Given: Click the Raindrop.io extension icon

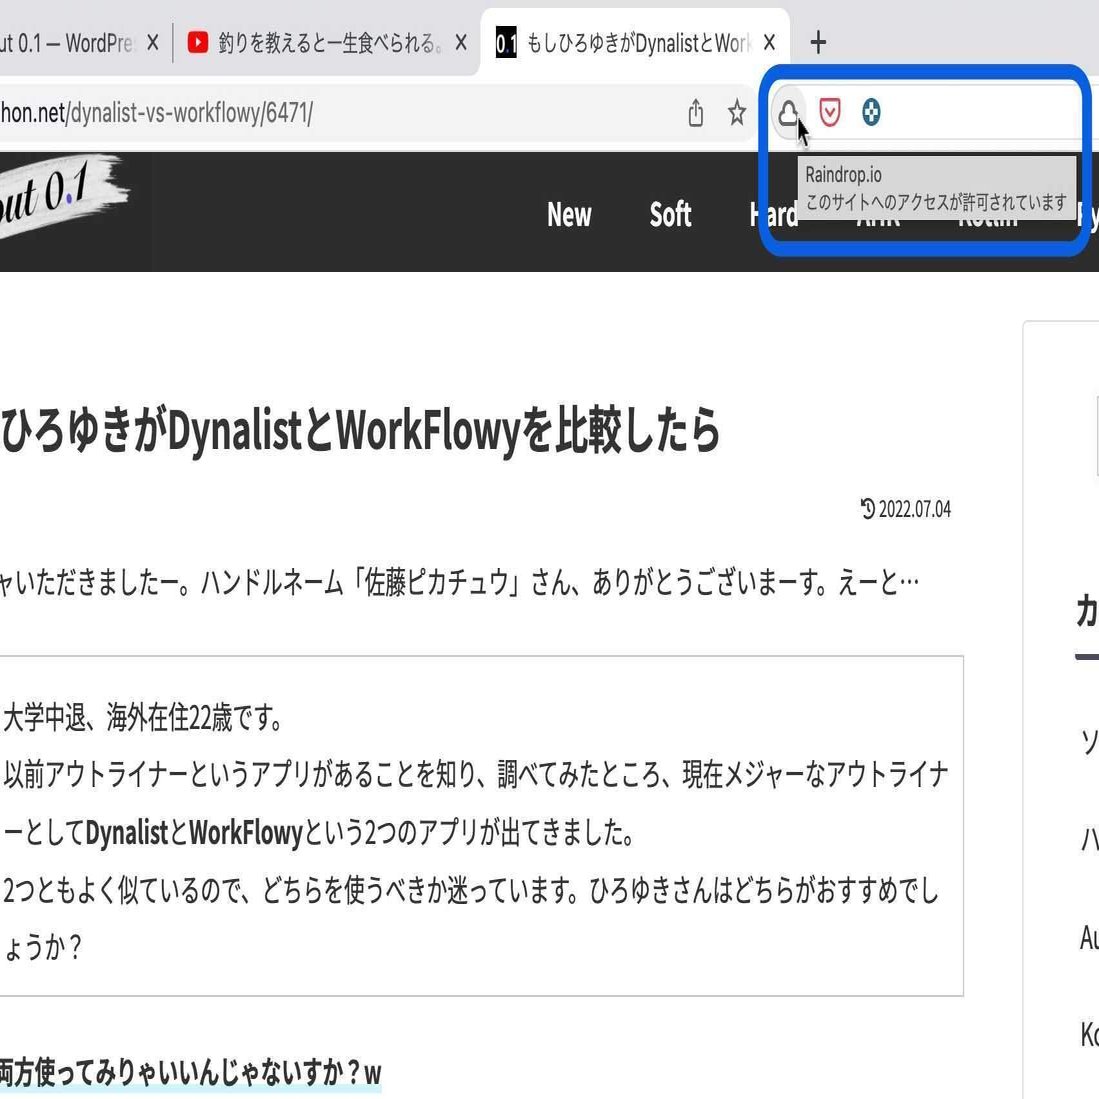Looking at the screenshot, I should (x=789, y=113).
